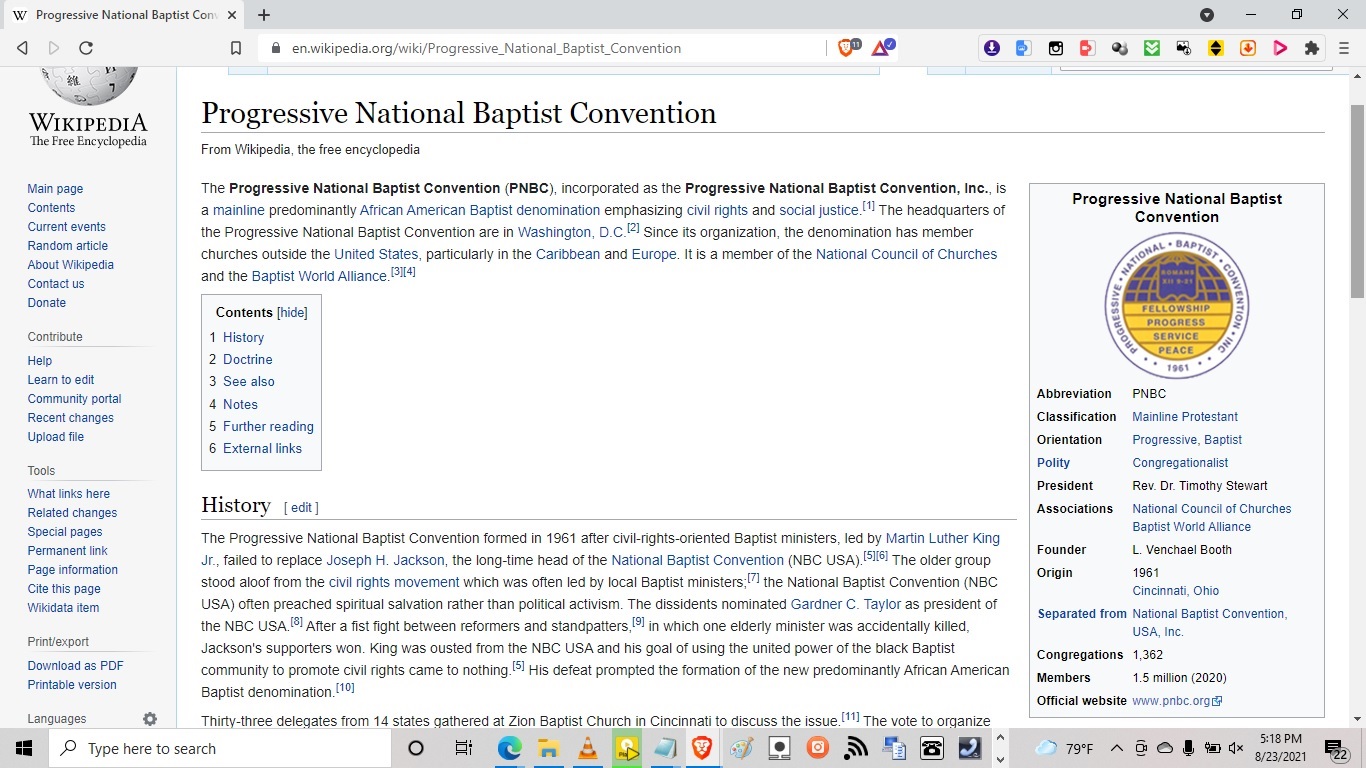Open the weather 79°F widget
This screenshot has width=1366, height=768.
[x=1064, y=748]
